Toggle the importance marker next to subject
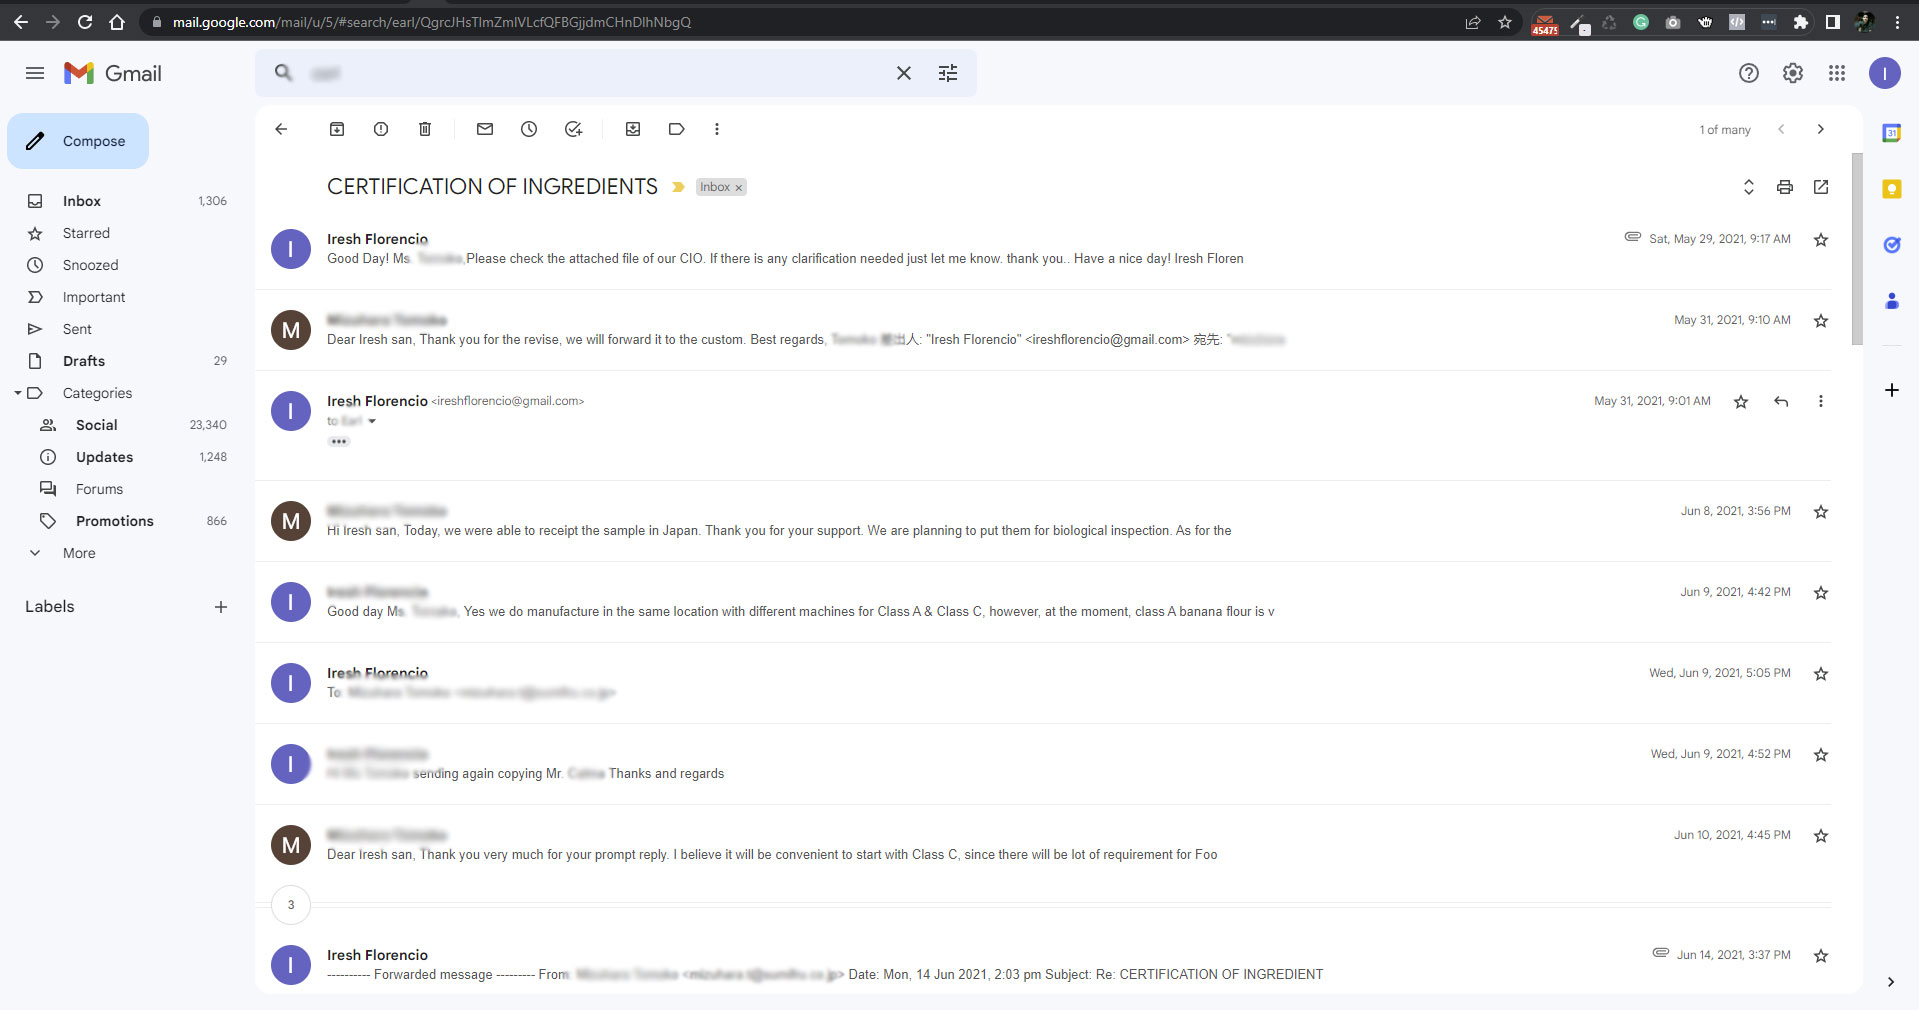The image size is (1919, 1010). [x=678, y=187]
